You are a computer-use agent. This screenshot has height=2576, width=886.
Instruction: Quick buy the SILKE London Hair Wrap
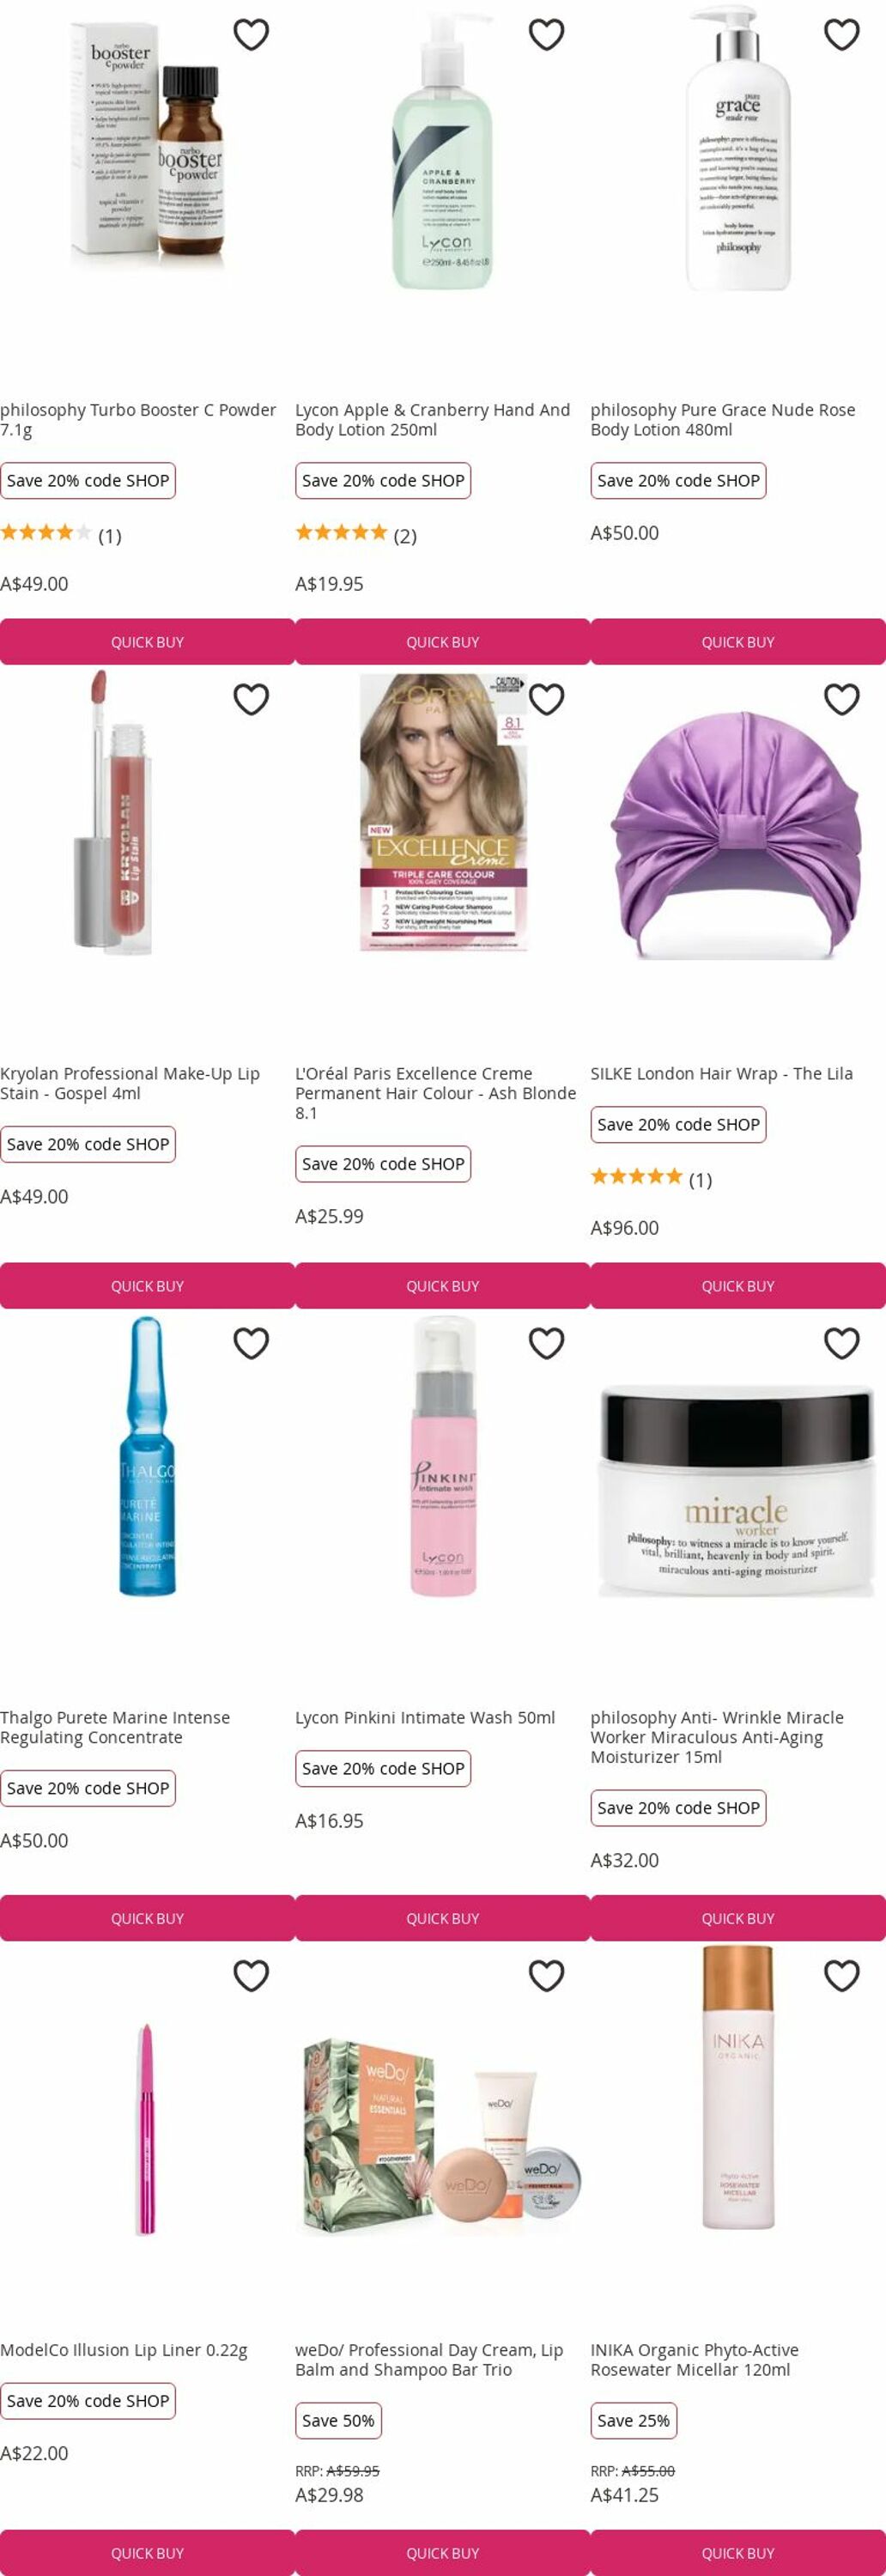coord(738,1286)
